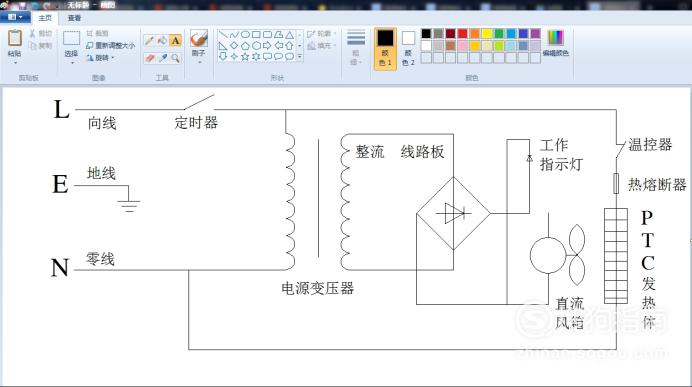
Task: Choose the Oval shape
Action: click(245, 34)
